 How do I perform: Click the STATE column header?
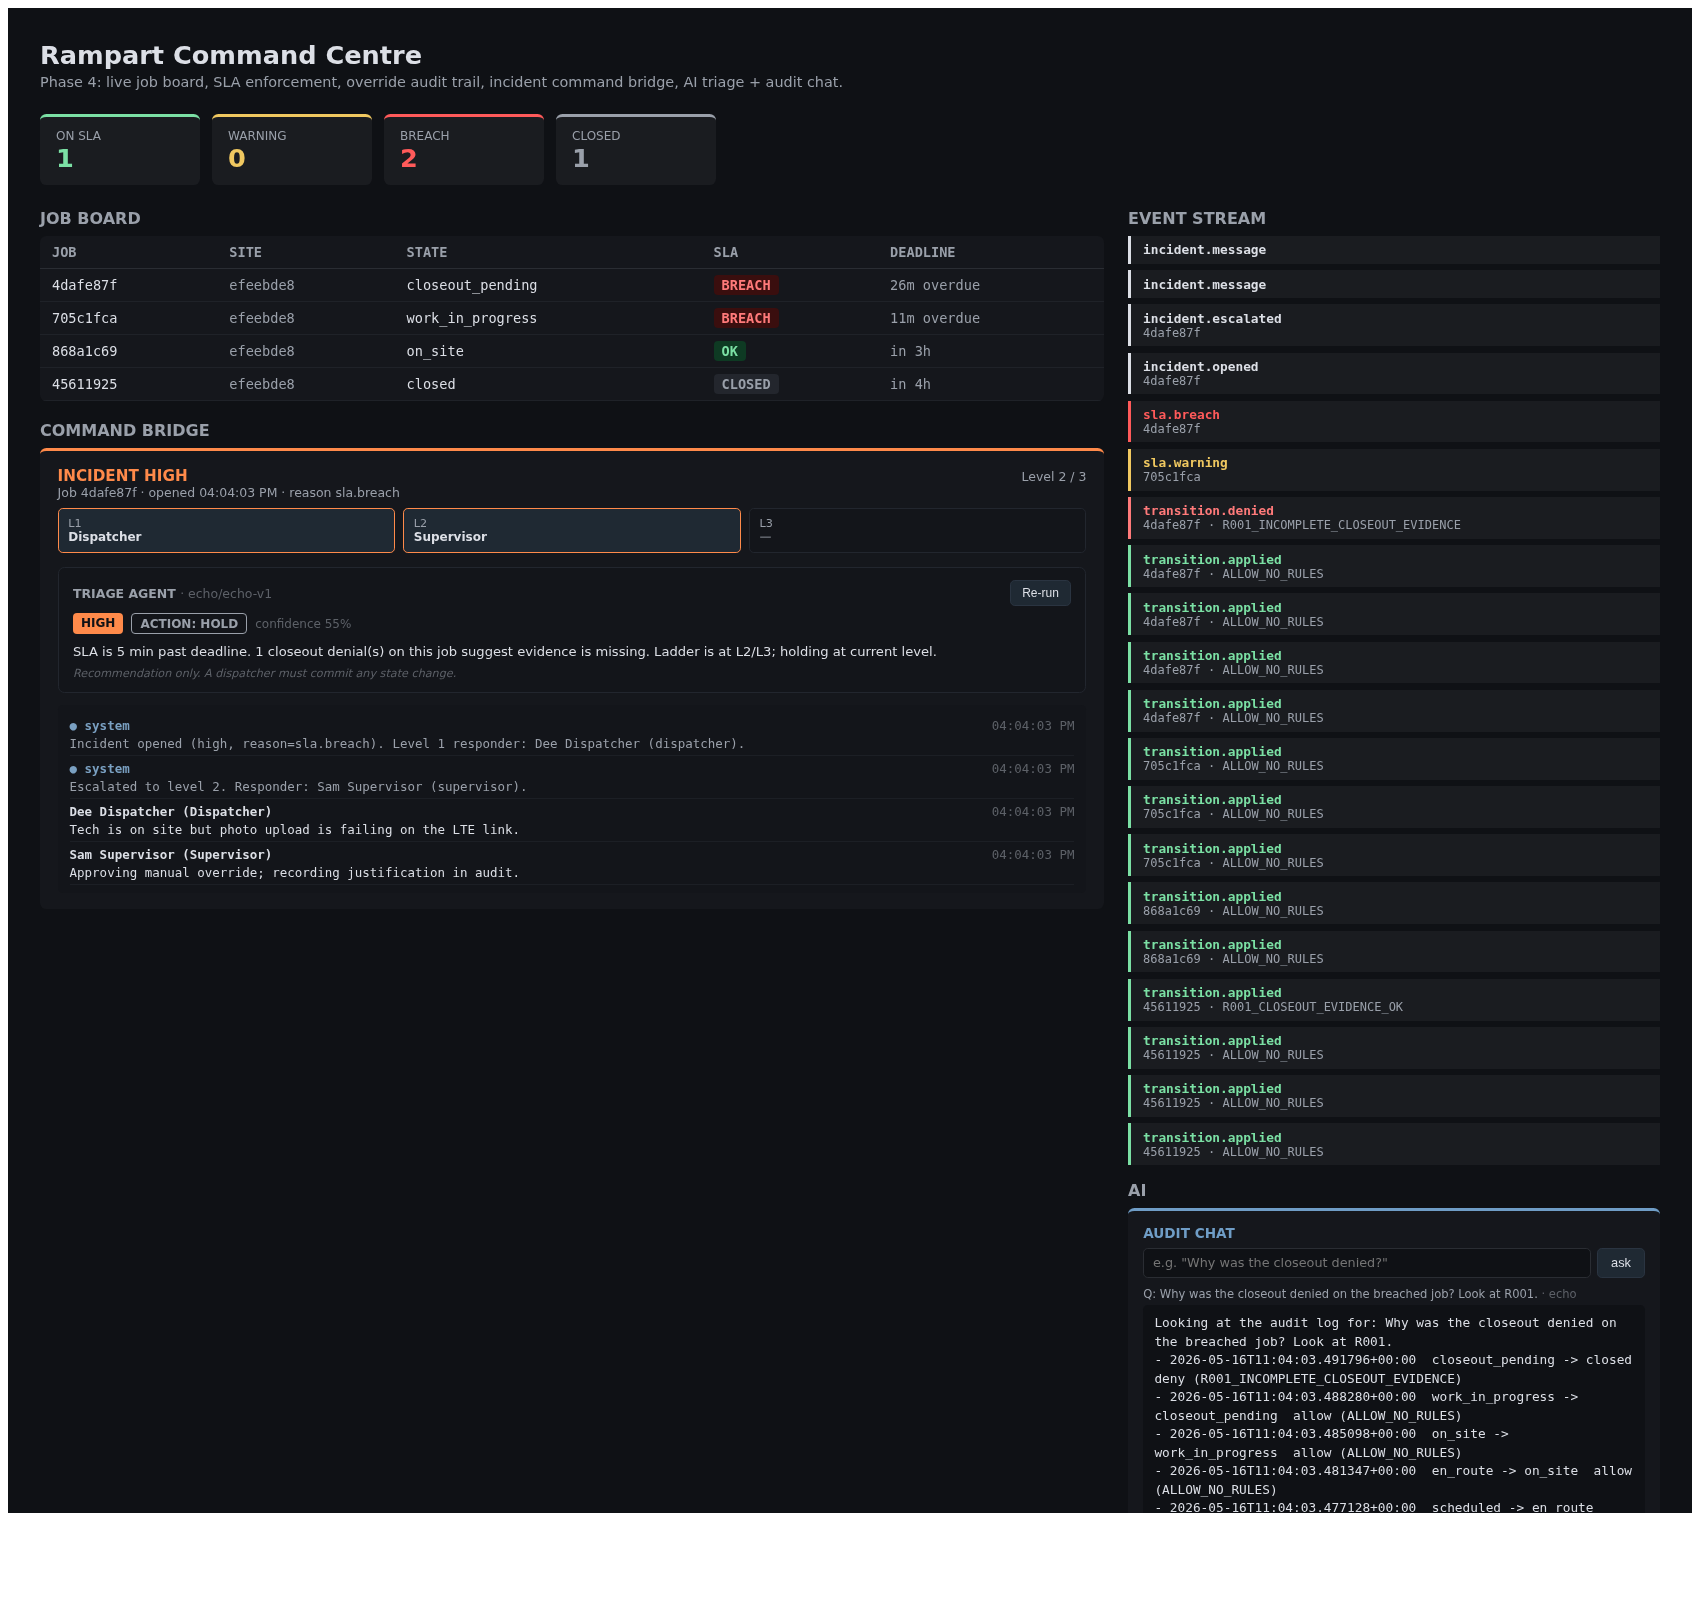coord(427,252)
